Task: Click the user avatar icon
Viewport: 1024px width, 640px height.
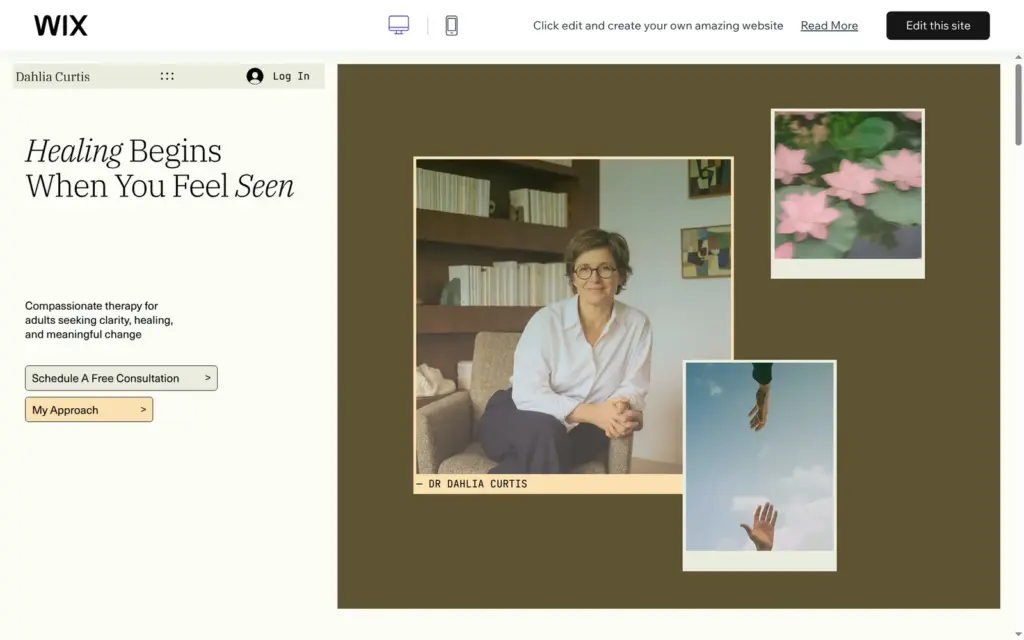Action: (x=255, y=76)
